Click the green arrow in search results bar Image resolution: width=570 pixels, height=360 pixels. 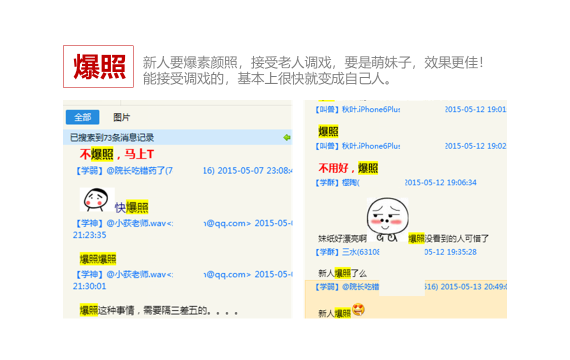(287, 137)
